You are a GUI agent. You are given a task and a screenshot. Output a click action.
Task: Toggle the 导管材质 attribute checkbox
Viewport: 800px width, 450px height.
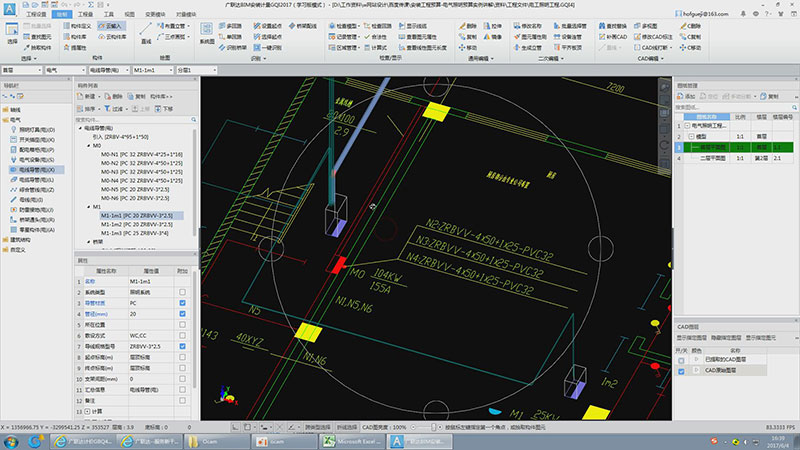click(x=181, y=303)
